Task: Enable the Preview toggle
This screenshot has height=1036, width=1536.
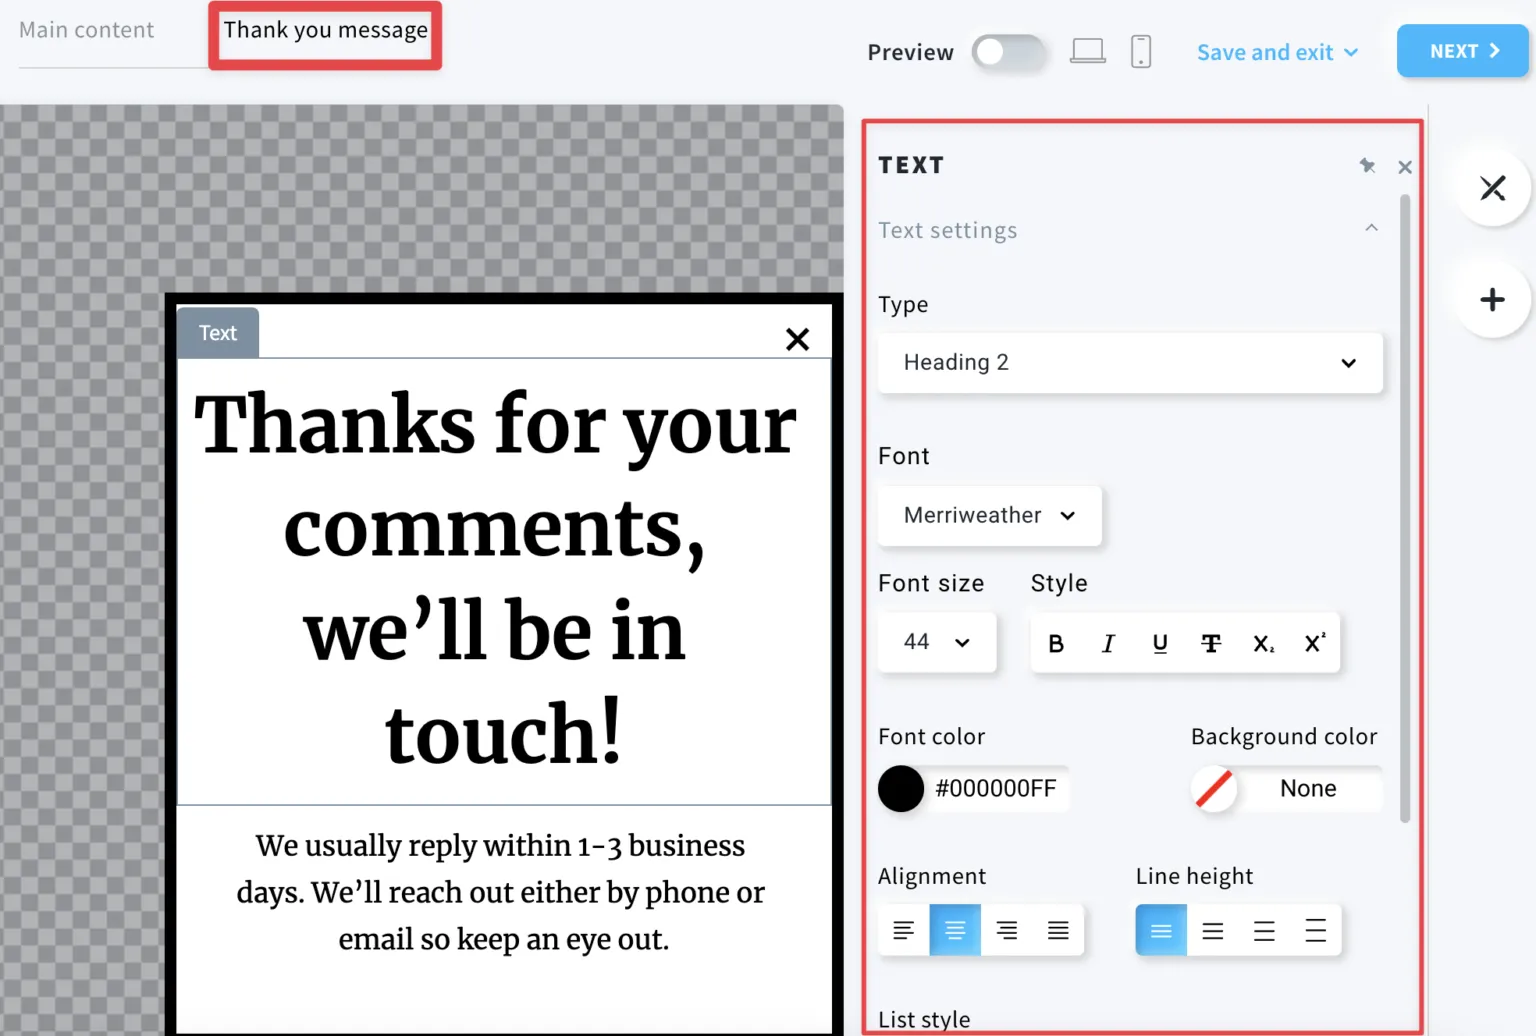Action: 1009,52
